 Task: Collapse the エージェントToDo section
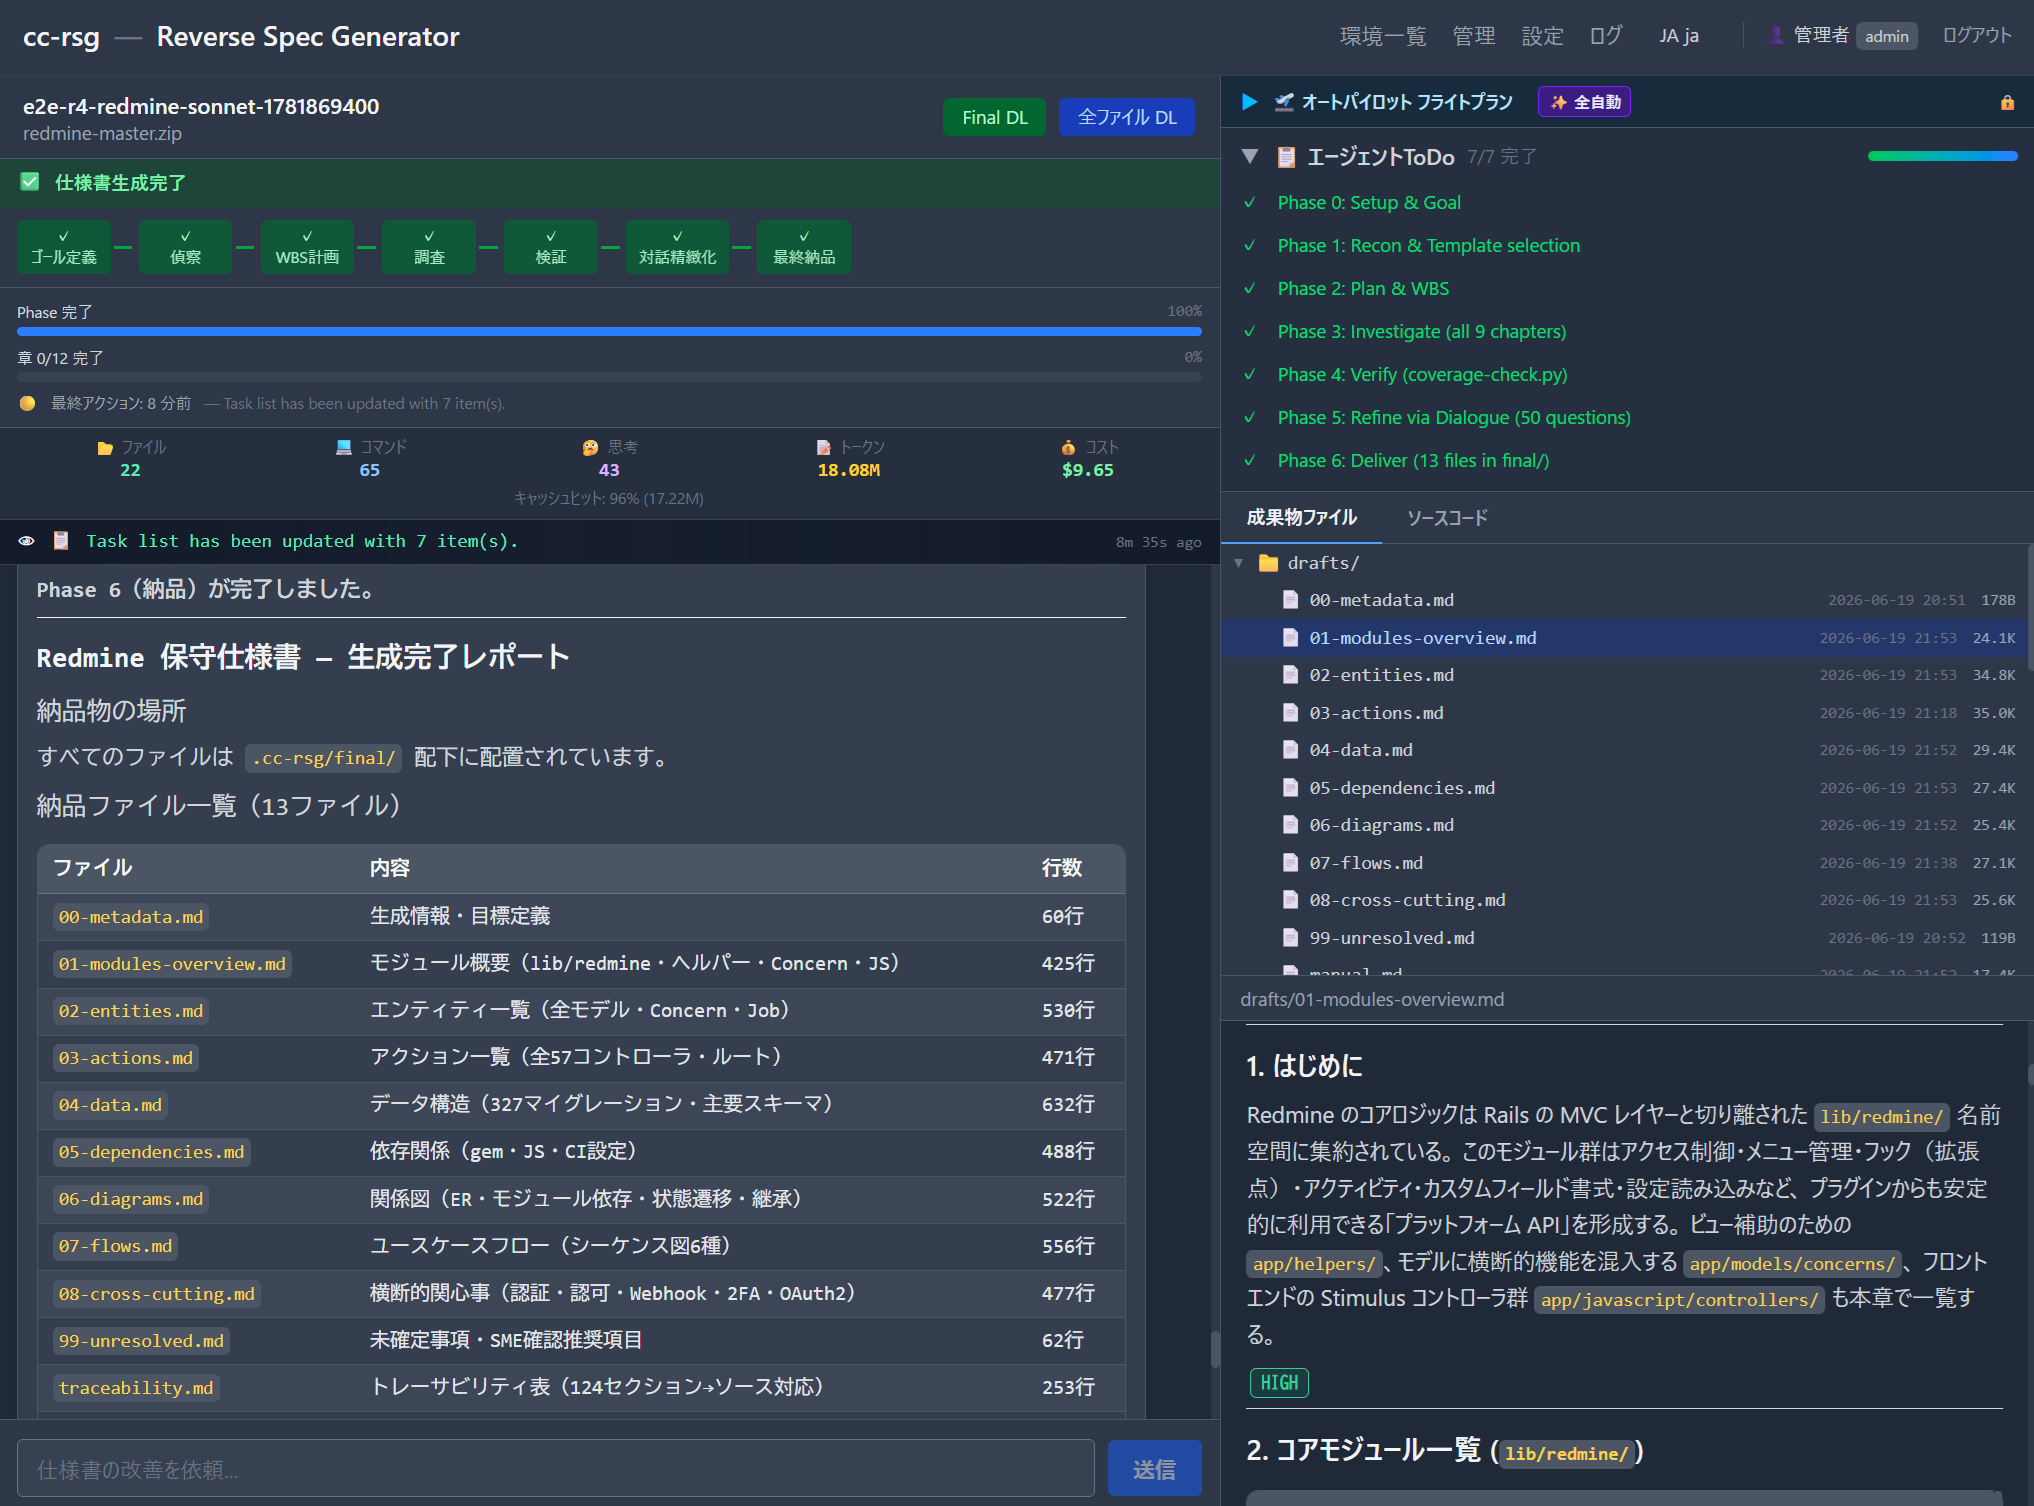[x=1249, y=157]
